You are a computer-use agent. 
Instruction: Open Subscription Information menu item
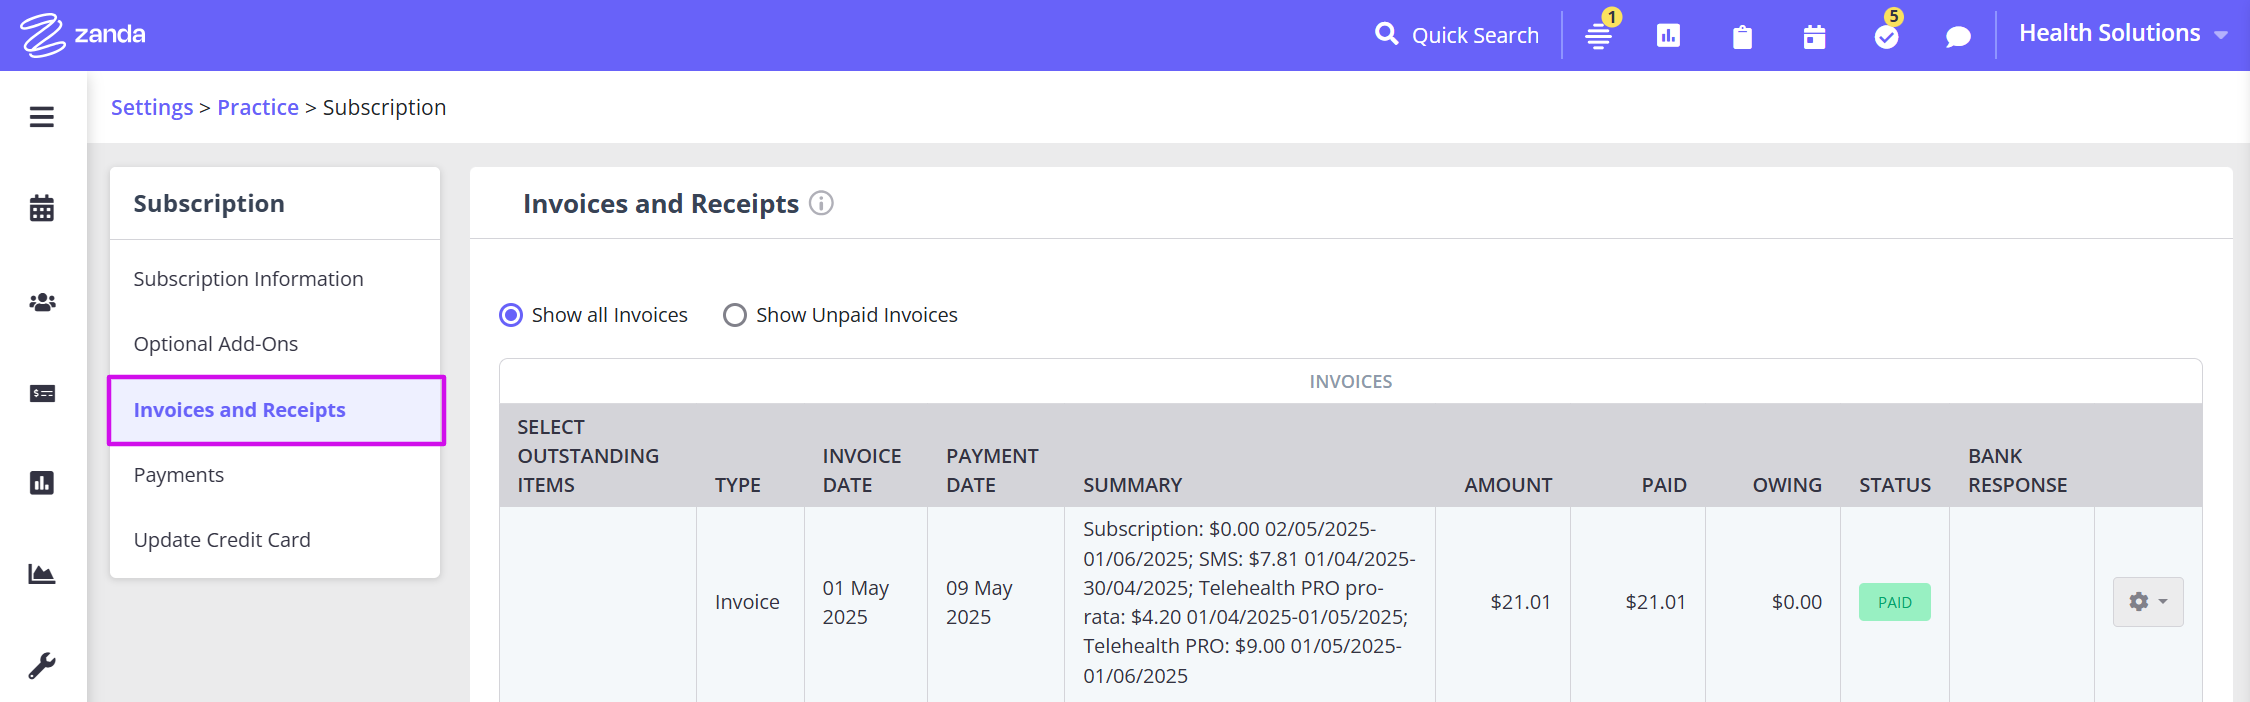coord(248,279)
